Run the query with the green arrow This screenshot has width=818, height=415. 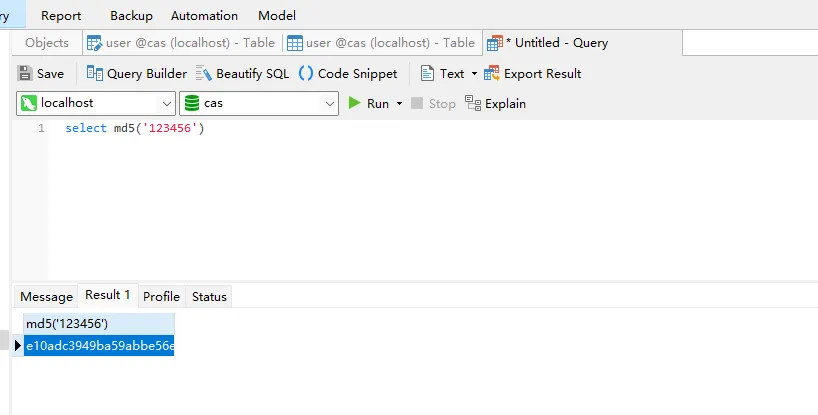point(354,103)
